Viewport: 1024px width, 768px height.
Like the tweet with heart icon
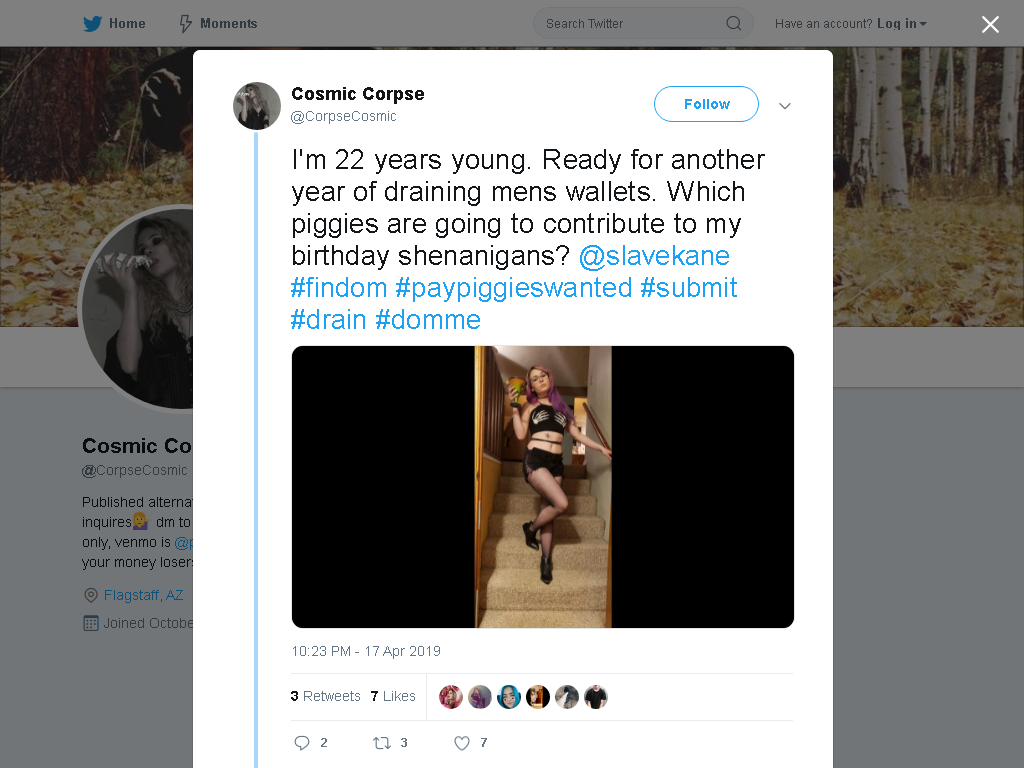click(x=462, y=743)
